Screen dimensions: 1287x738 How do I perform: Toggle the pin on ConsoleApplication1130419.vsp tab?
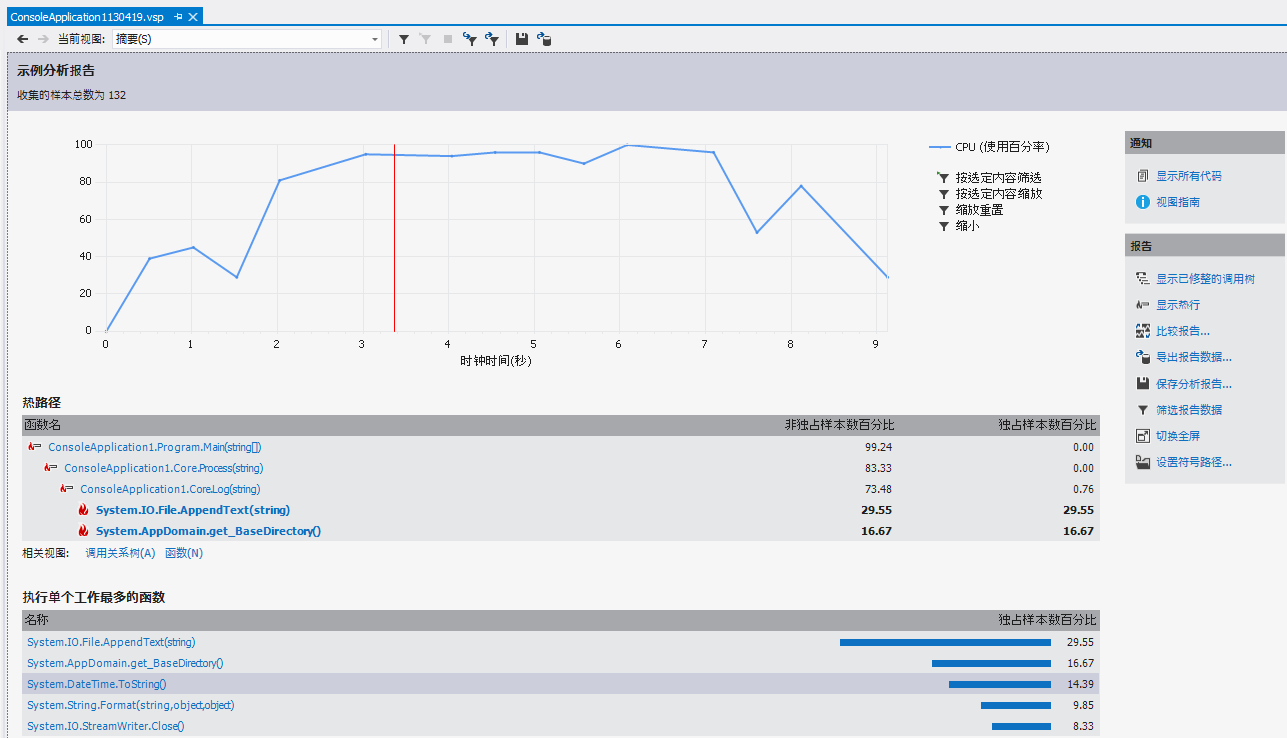pos(178,17)
